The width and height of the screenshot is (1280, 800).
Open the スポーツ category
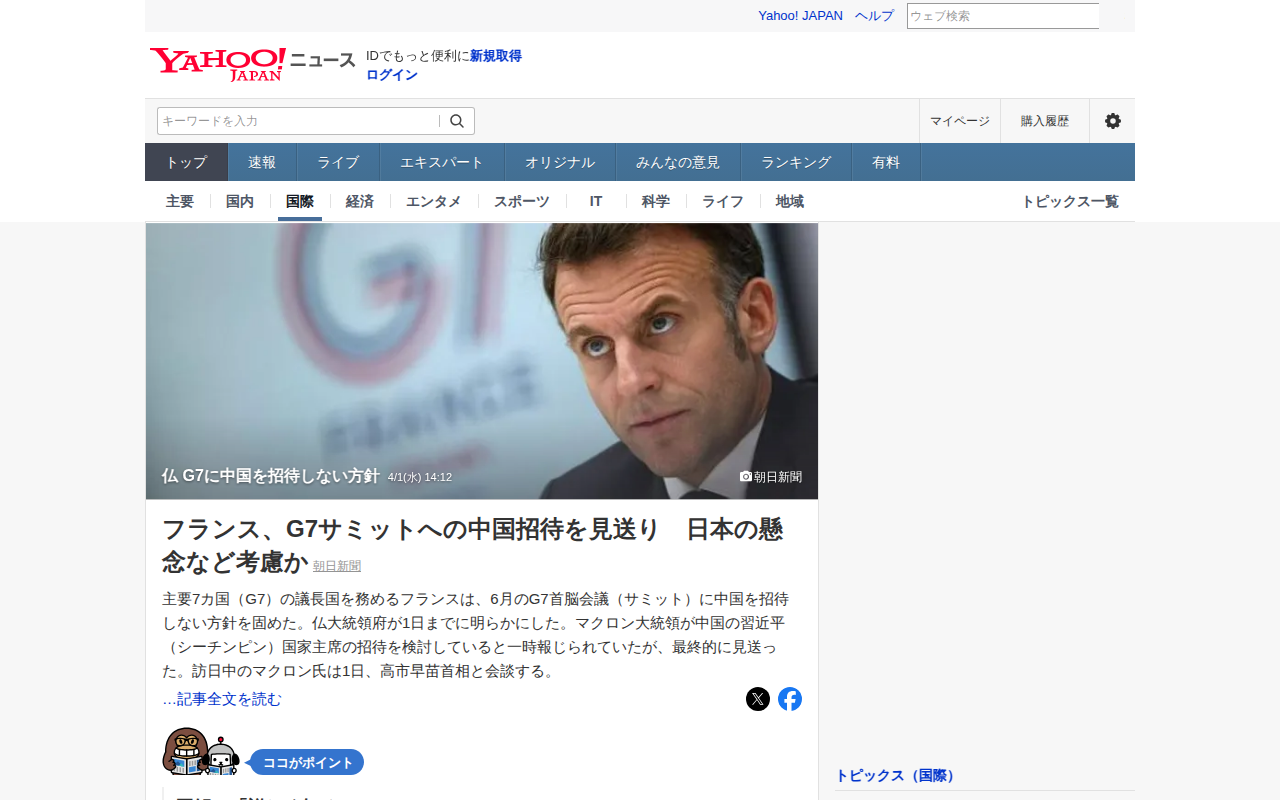522,201
